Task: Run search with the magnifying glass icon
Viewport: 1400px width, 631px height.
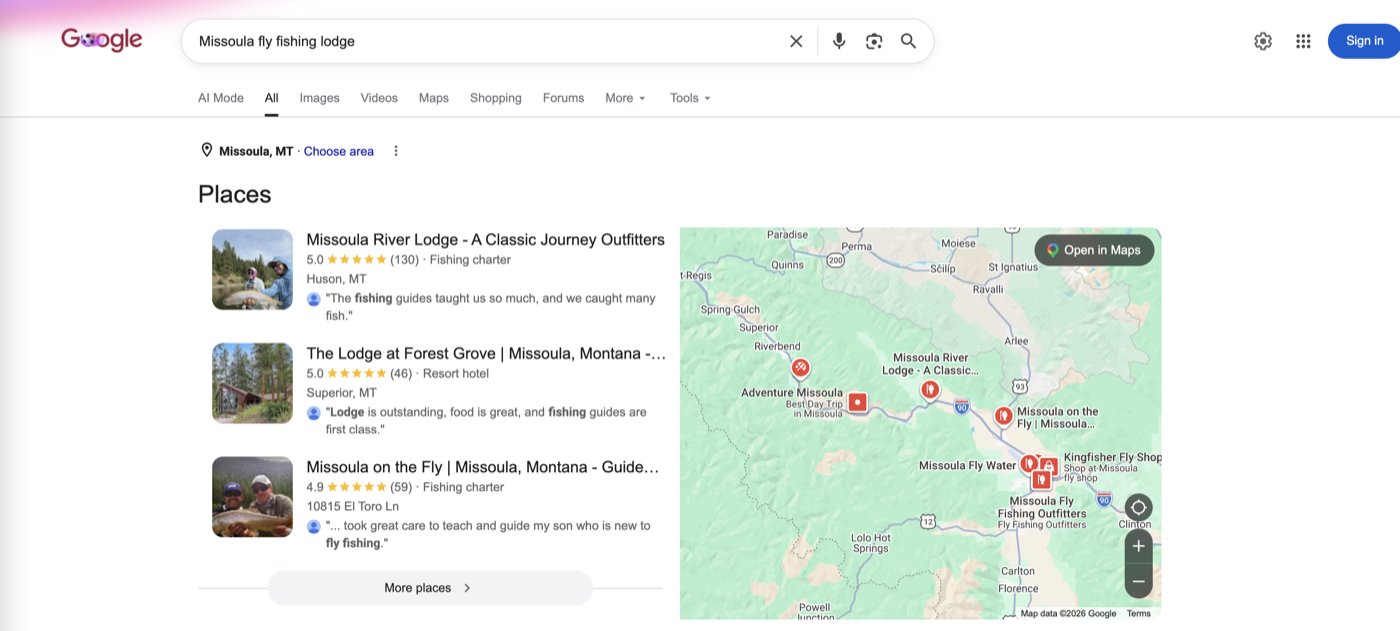Action: coord(908,41)
